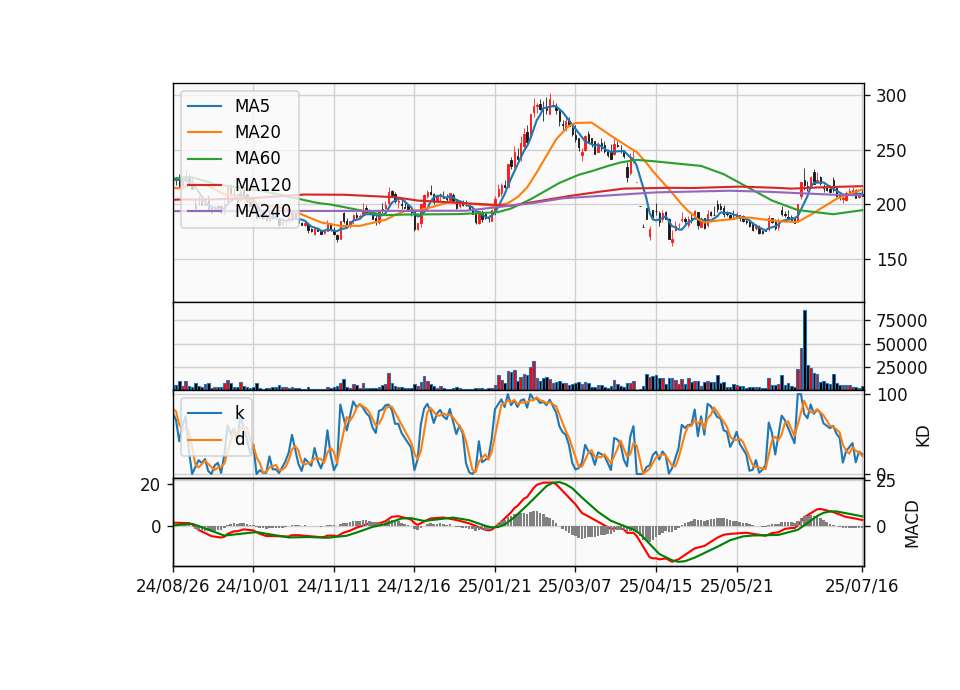
Task: Click the 25/05/21 date axis label
Action: (737, 586)
